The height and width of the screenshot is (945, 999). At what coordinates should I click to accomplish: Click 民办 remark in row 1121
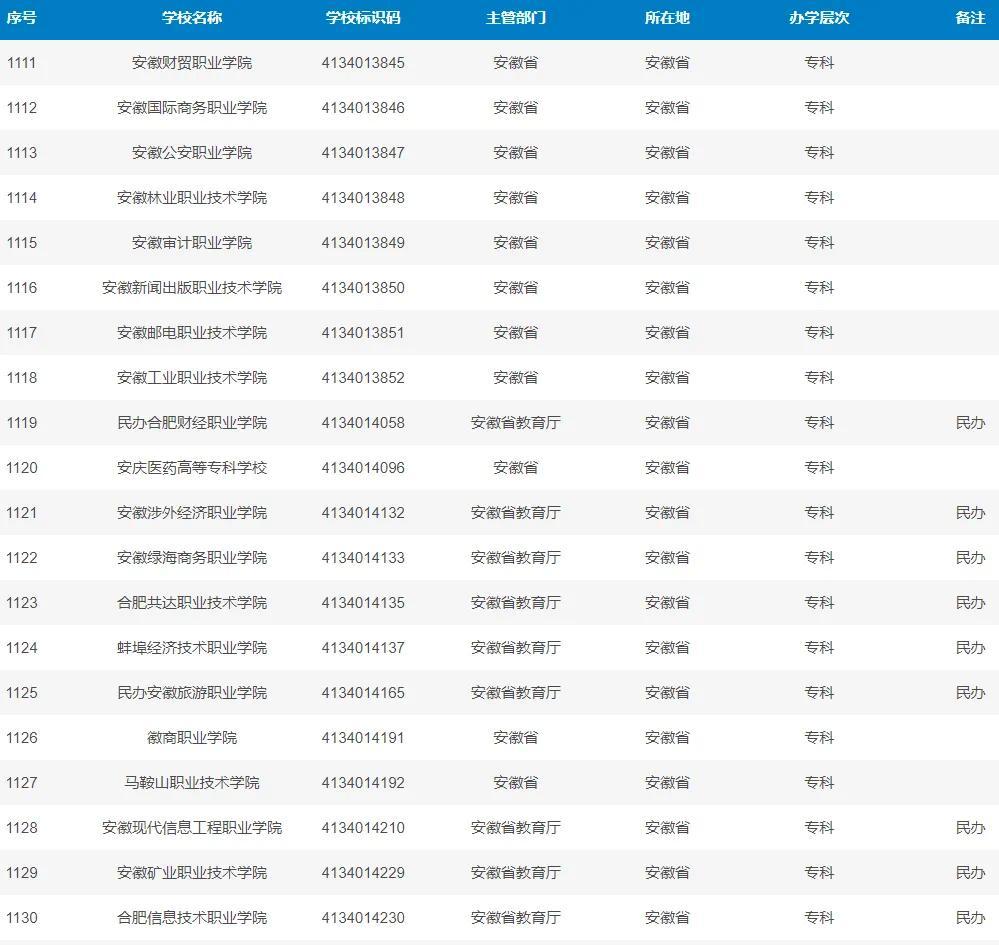(970, 512)
